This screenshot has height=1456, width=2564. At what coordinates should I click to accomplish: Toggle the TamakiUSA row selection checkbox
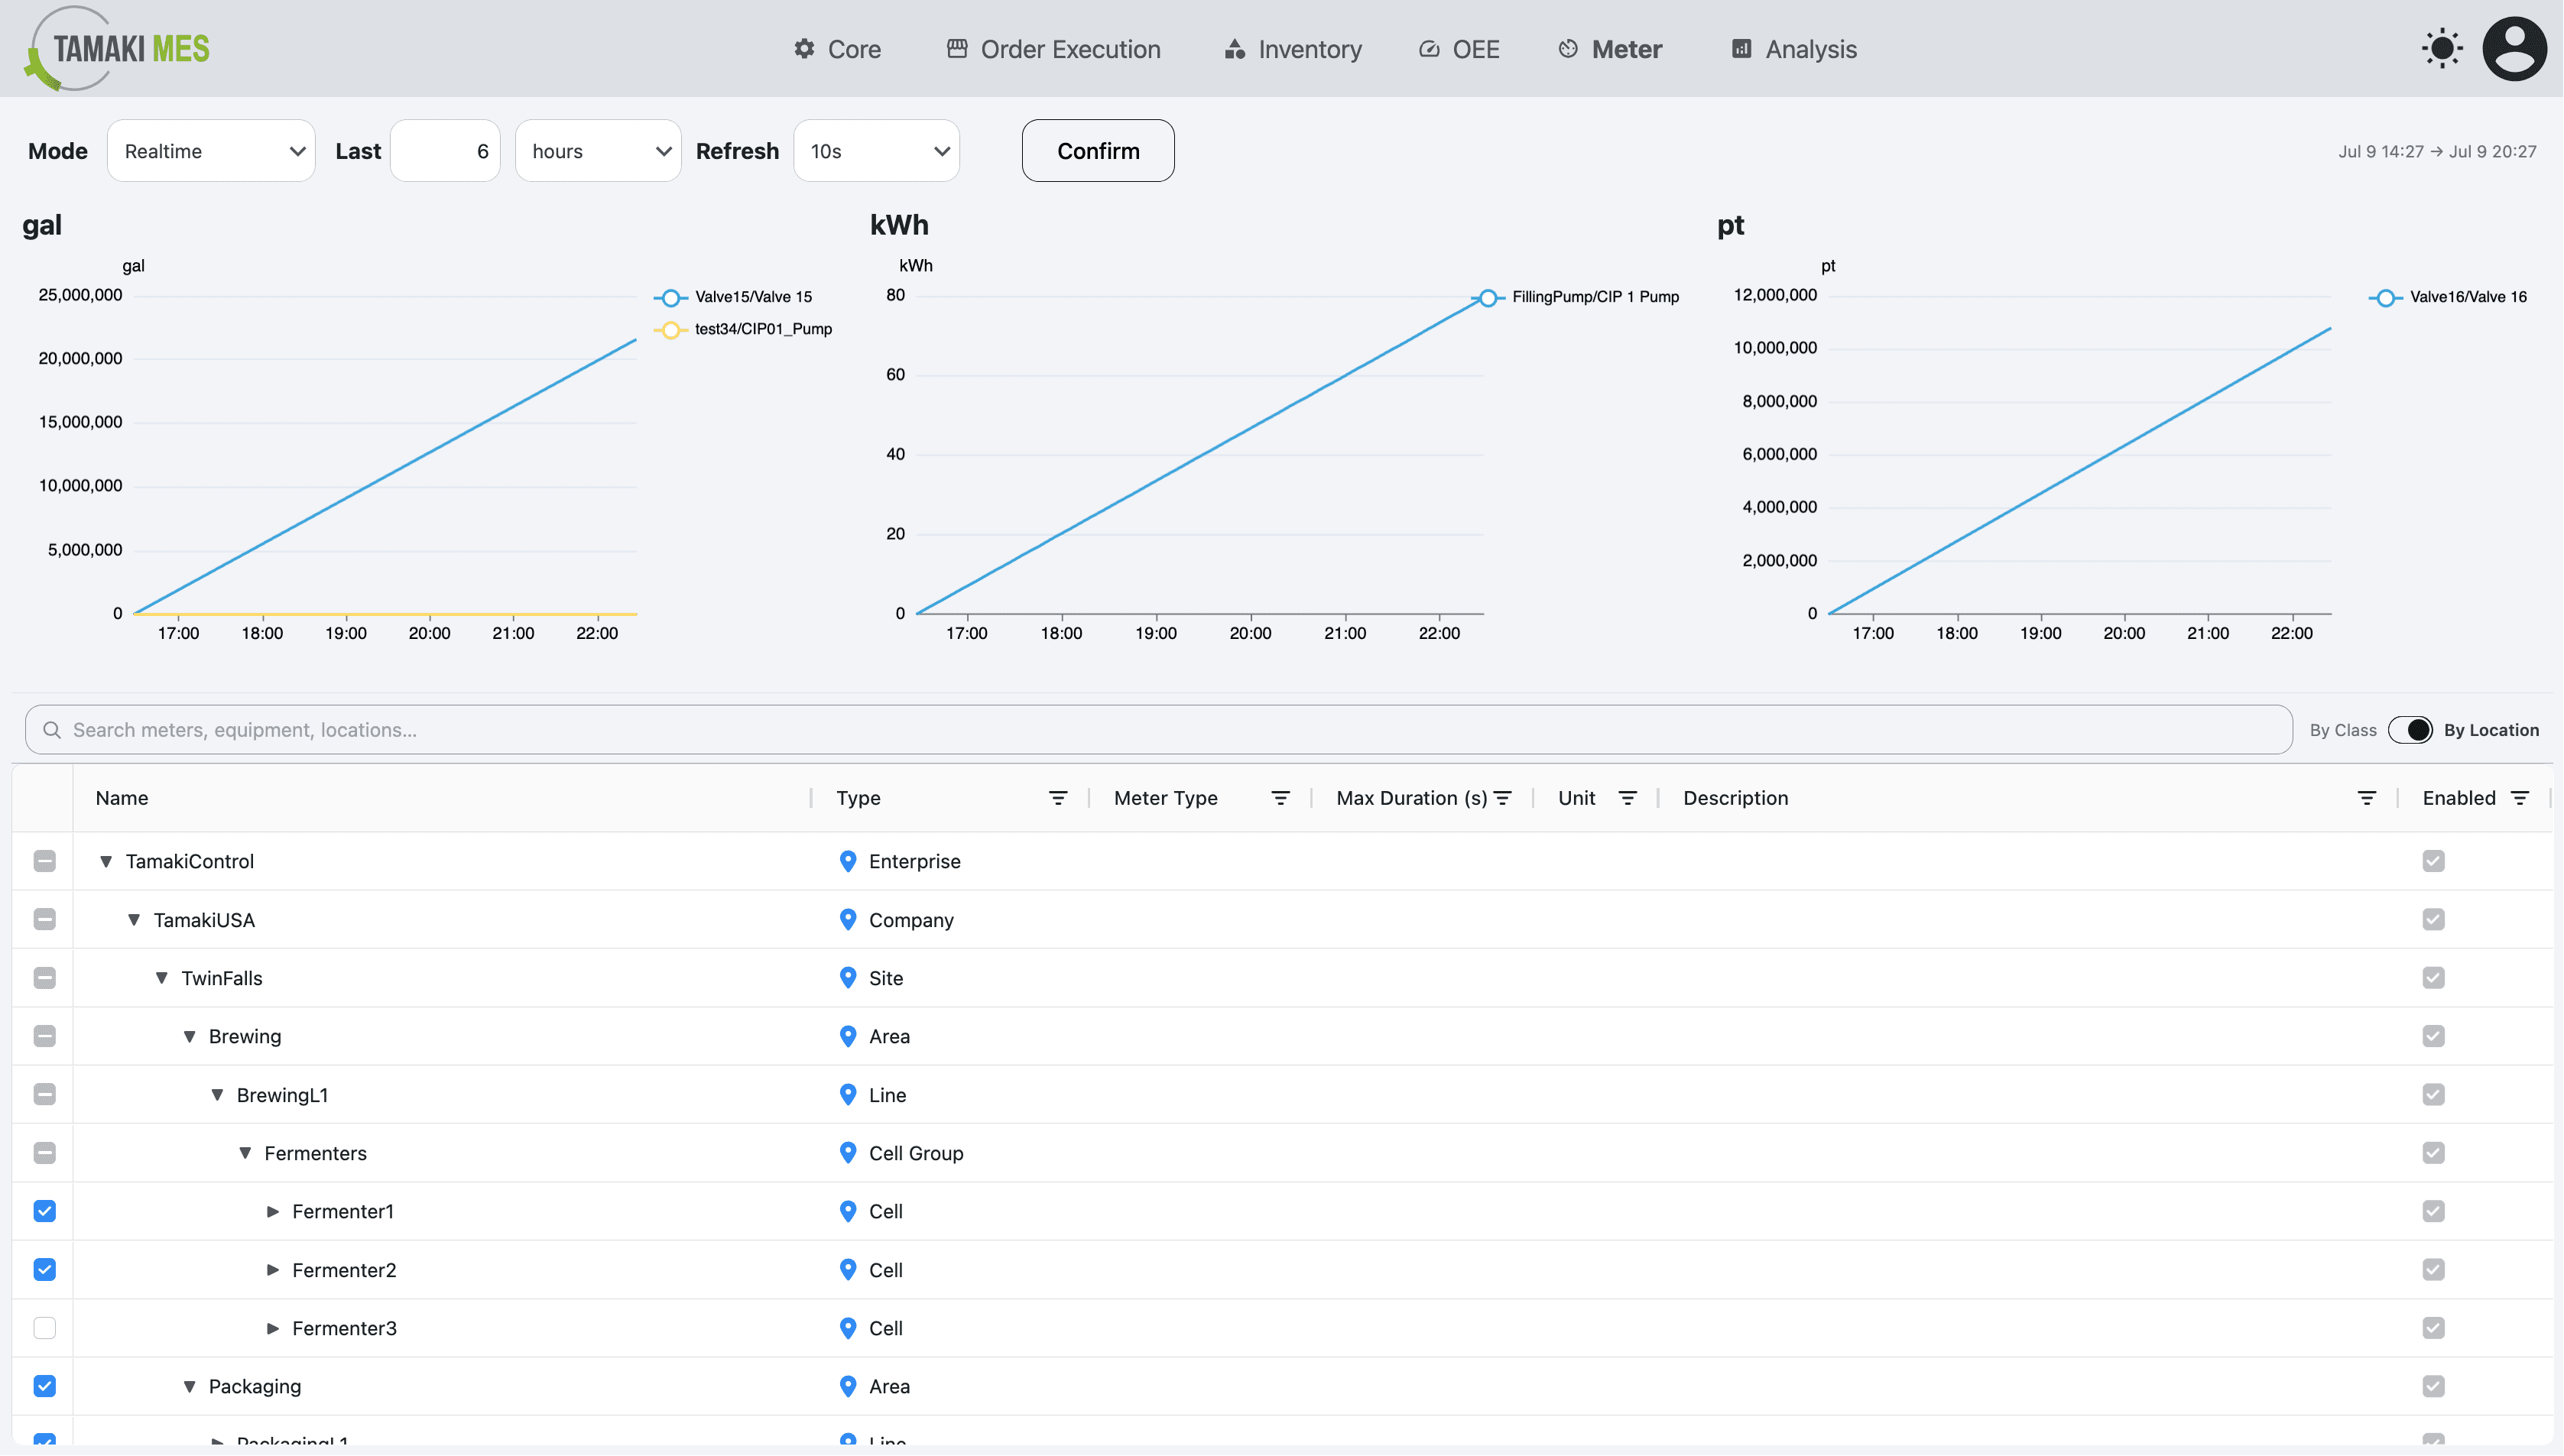coord(44,919)
